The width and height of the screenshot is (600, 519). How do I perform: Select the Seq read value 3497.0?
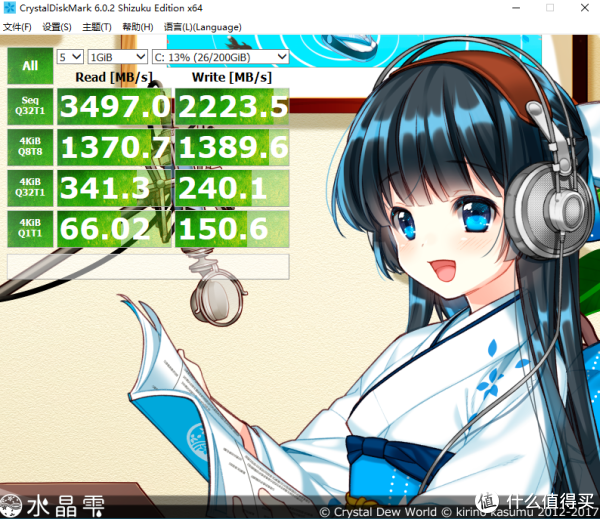[114, 106]
